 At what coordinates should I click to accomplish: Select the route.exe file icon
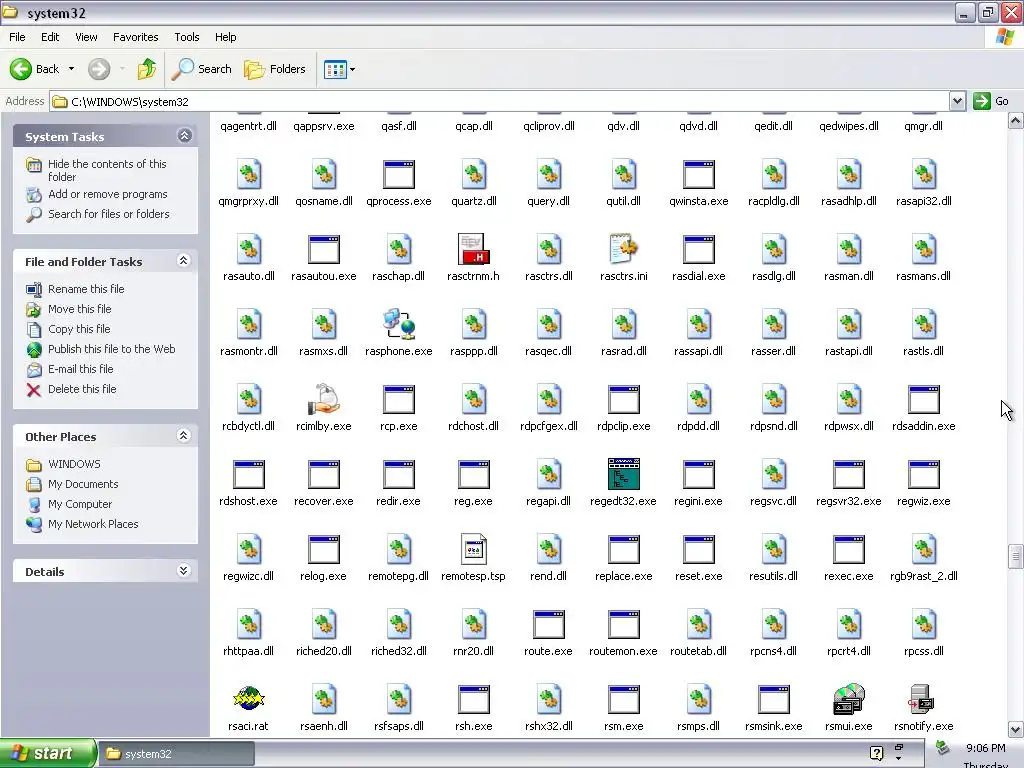[x=549, y=624]
